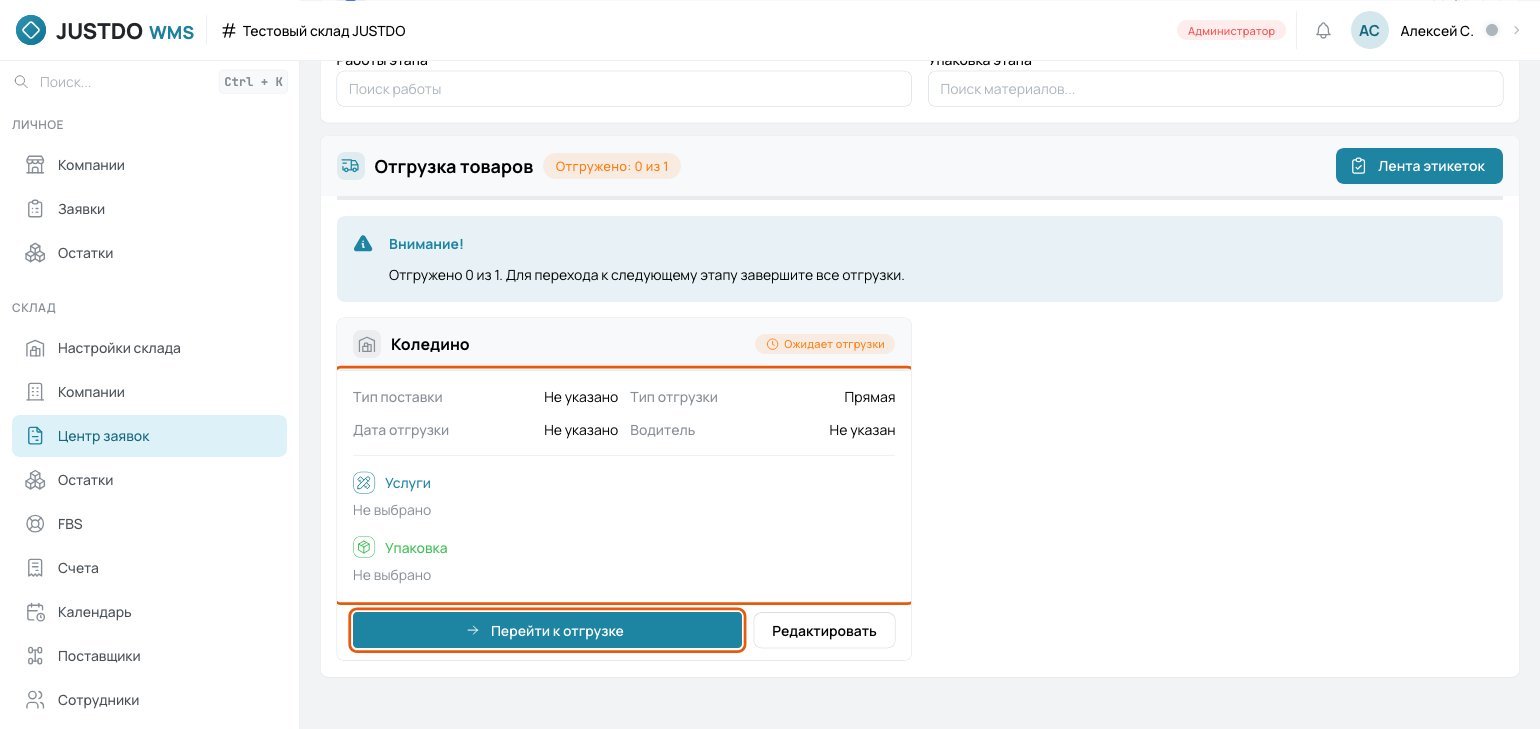The height and width of the screenshot is (729, 1540).
Task: Open the Лента этикеток button
Action: click(1419, 166)
